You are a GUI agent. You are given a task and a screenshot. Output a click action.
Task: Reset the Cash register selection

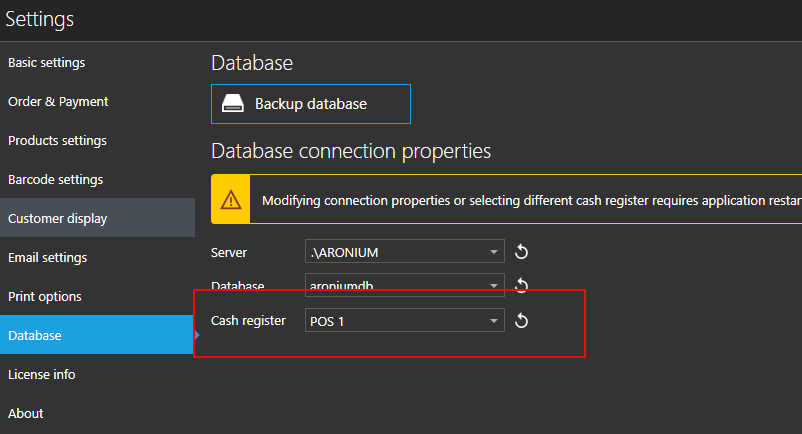click(x=521, y=321)
